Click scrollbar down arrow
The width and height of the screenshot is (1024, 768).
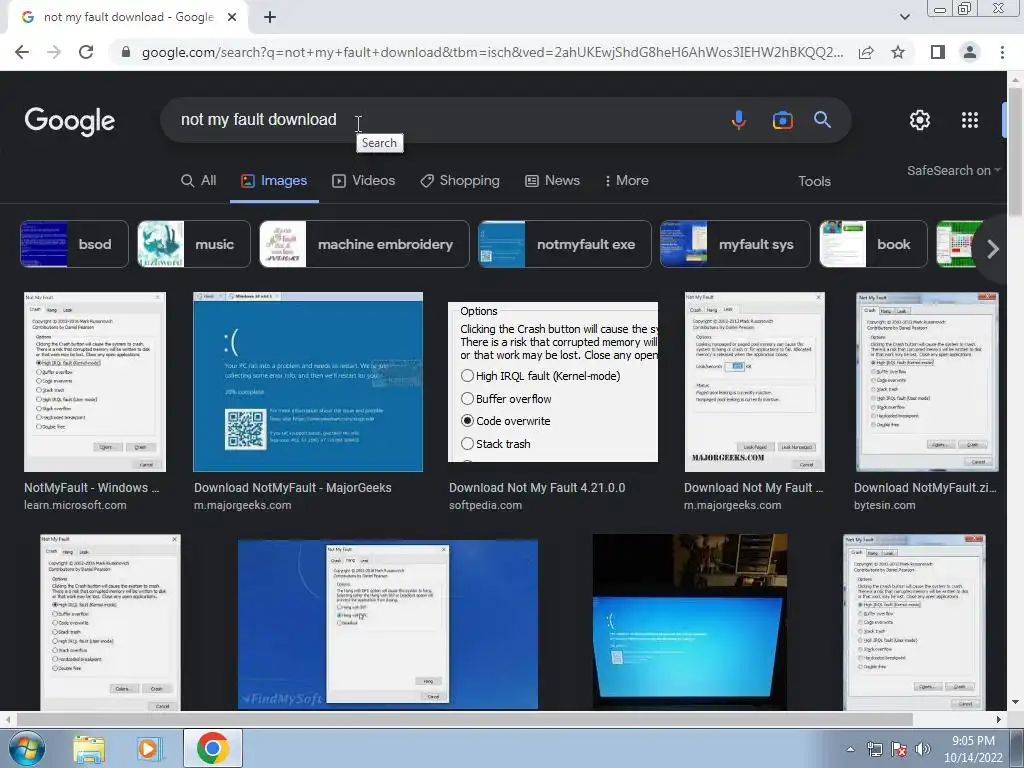1015,703
